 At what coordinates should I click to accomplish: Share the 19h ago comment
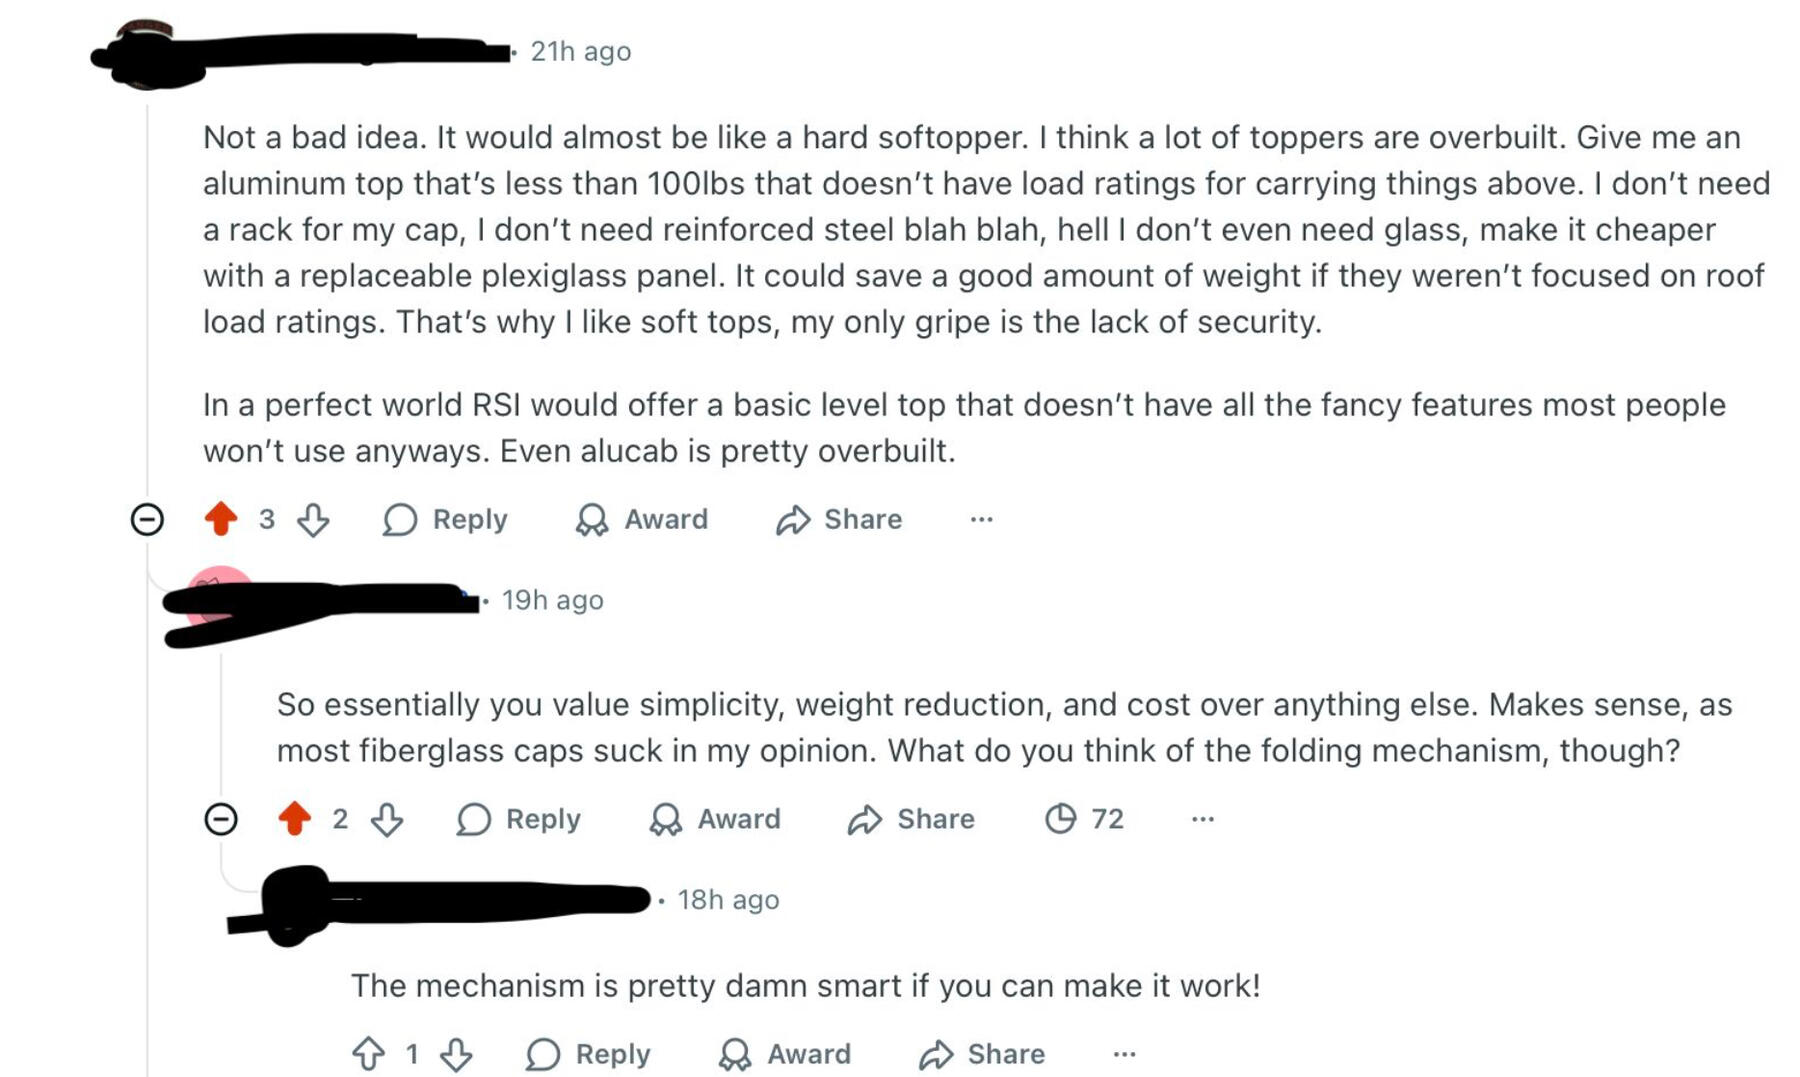(911, 819)
